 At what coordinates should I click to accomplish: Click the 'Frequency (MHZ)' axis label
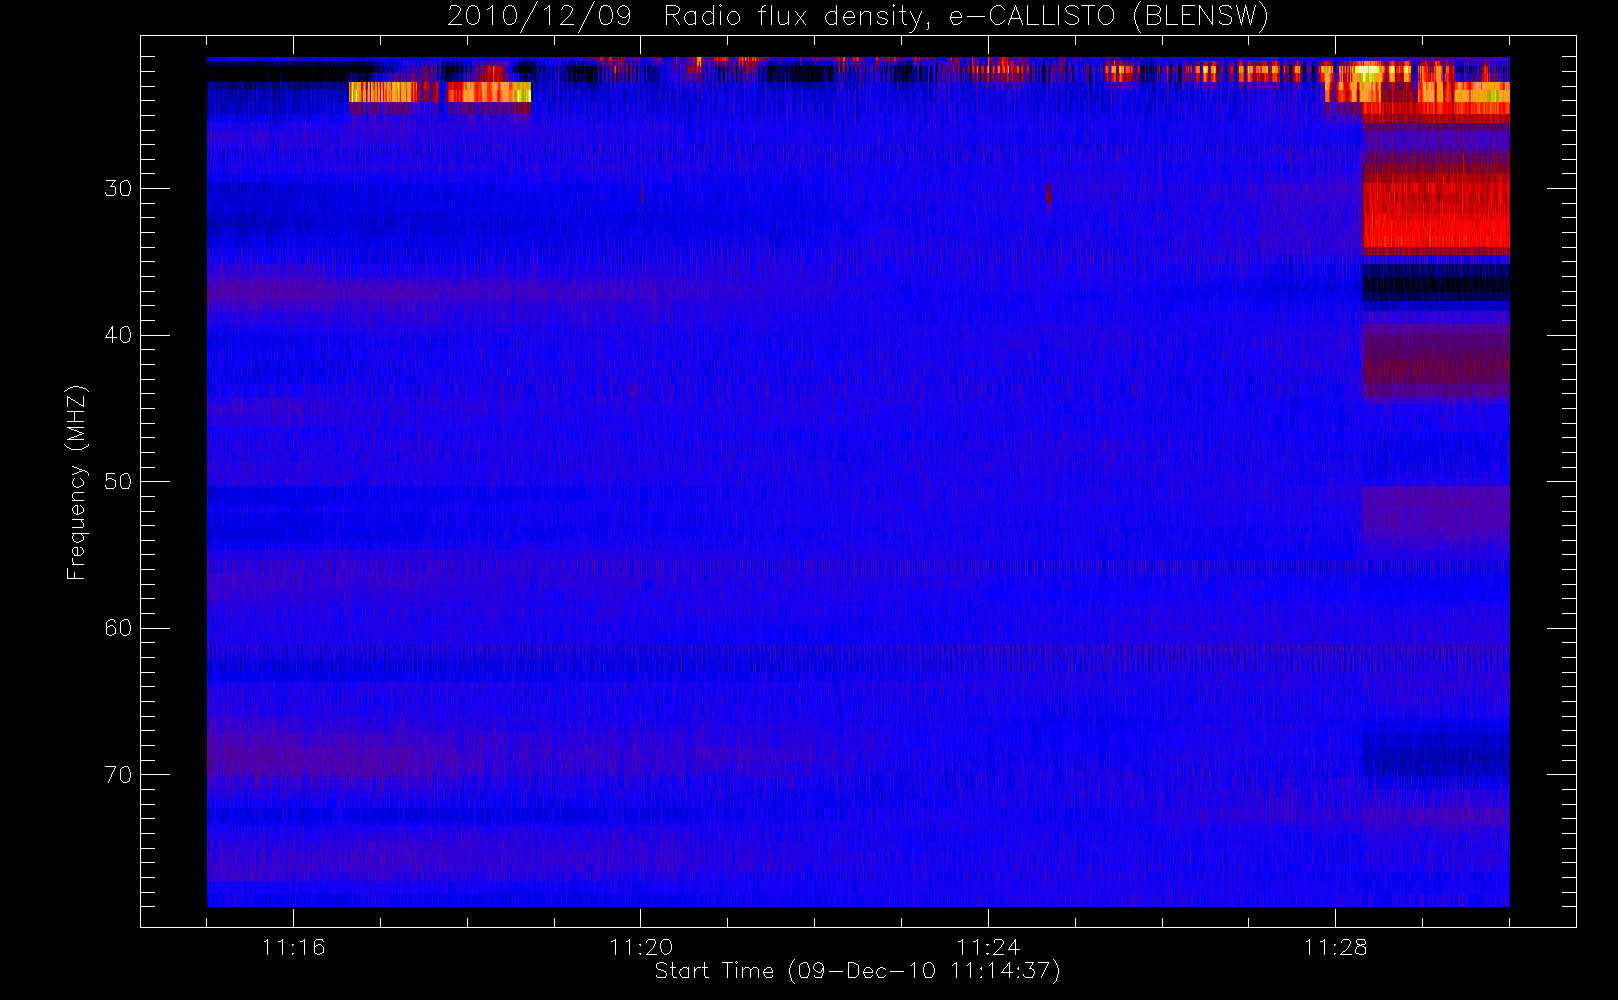[x=76, y=482]
